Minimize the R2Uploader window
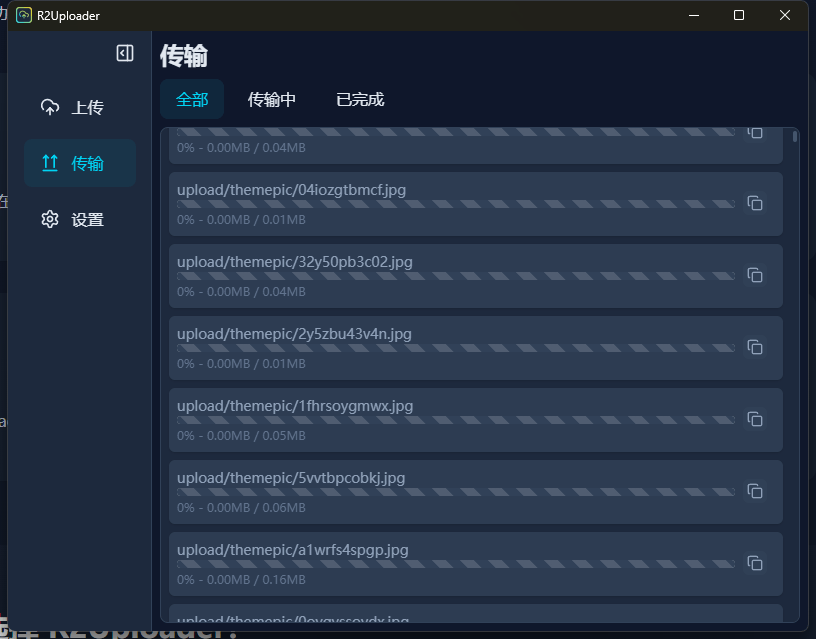This screenshot has width=816, height=639. 694,15
